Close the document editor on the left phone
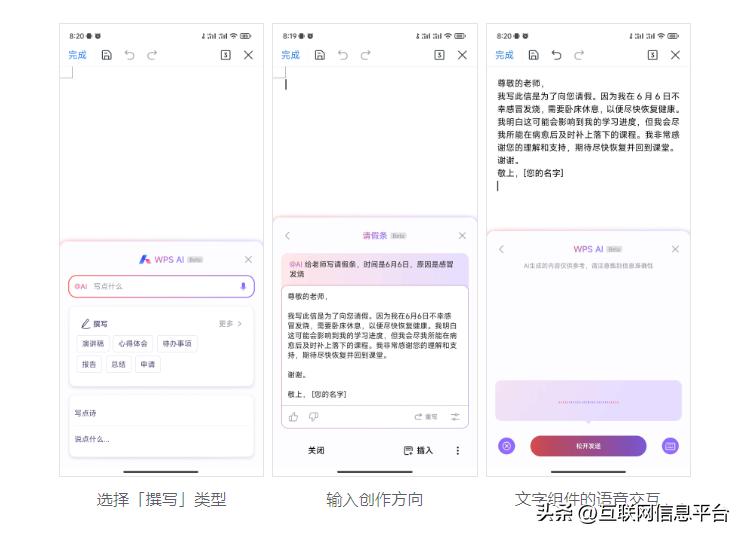 click(248, 55)
